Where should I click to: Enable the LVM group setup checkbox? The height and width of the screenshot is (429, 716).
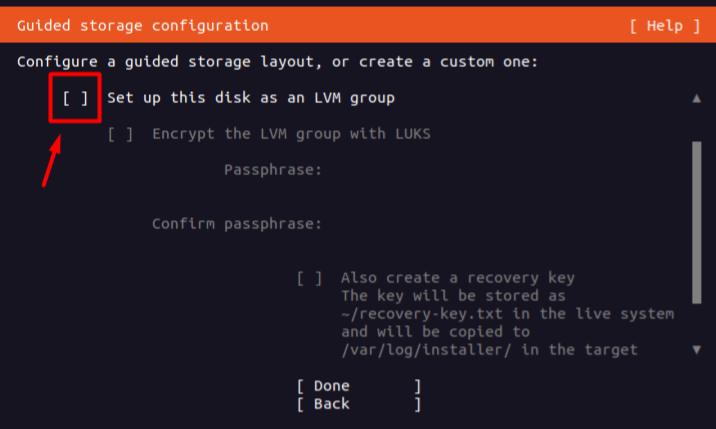click(76, 98)
